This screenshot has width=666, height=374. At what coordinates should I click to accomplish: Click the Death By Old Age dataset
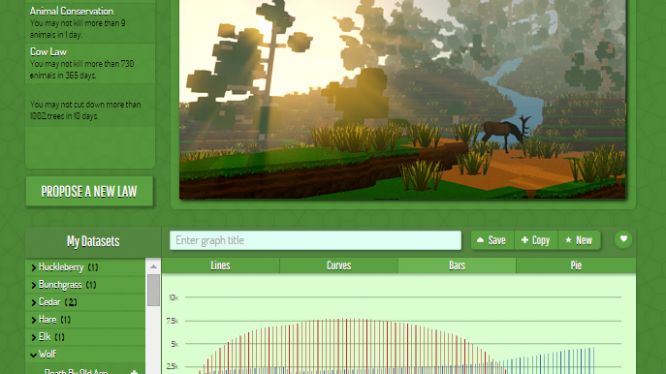tap(76, 371)
